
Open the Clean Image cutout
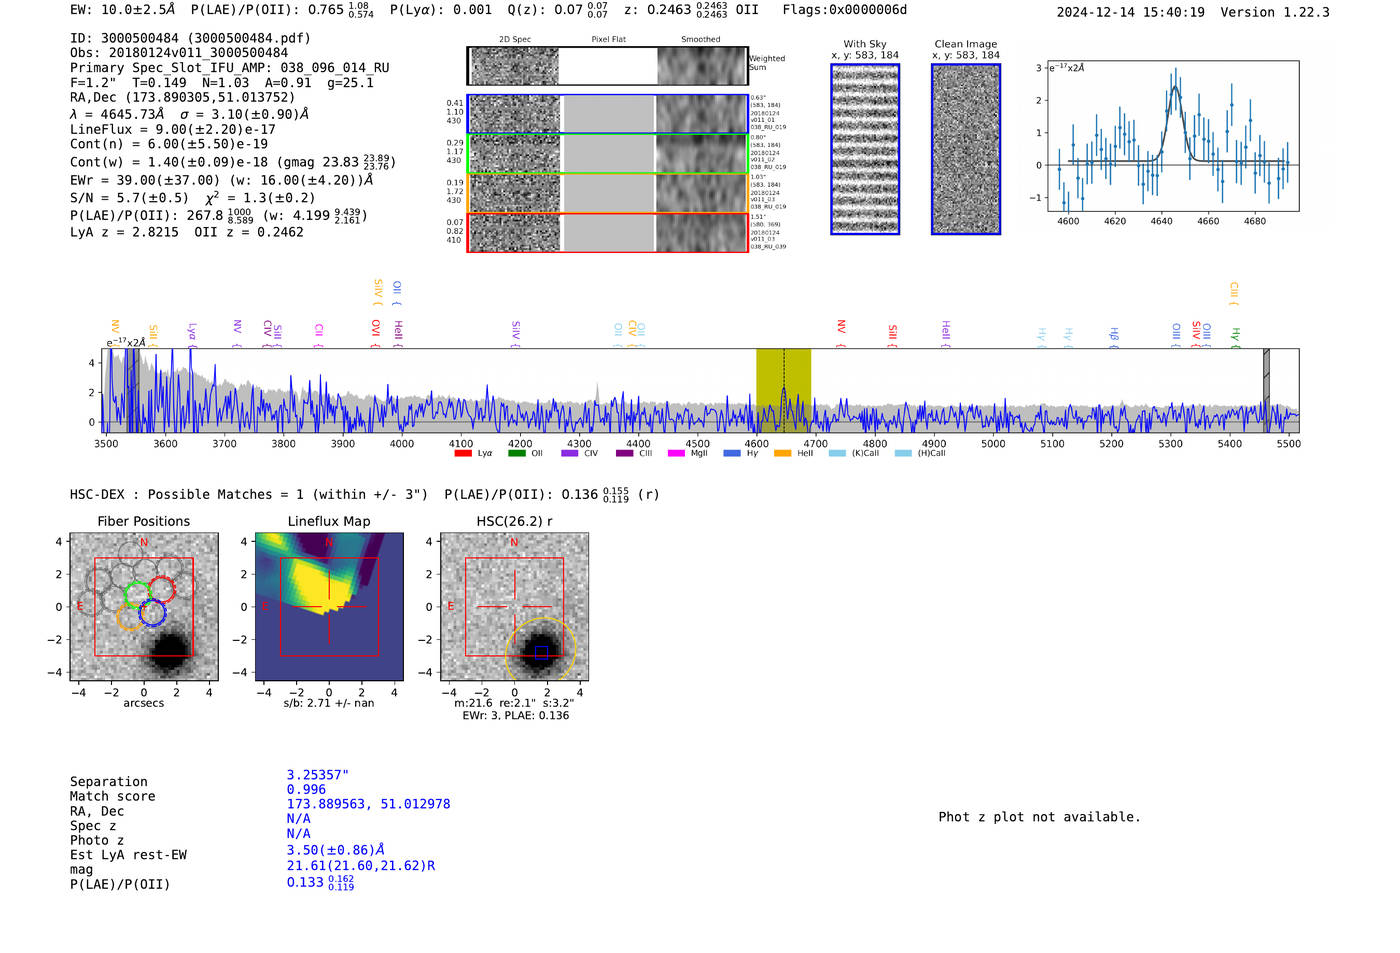click(x=966, y=149)
